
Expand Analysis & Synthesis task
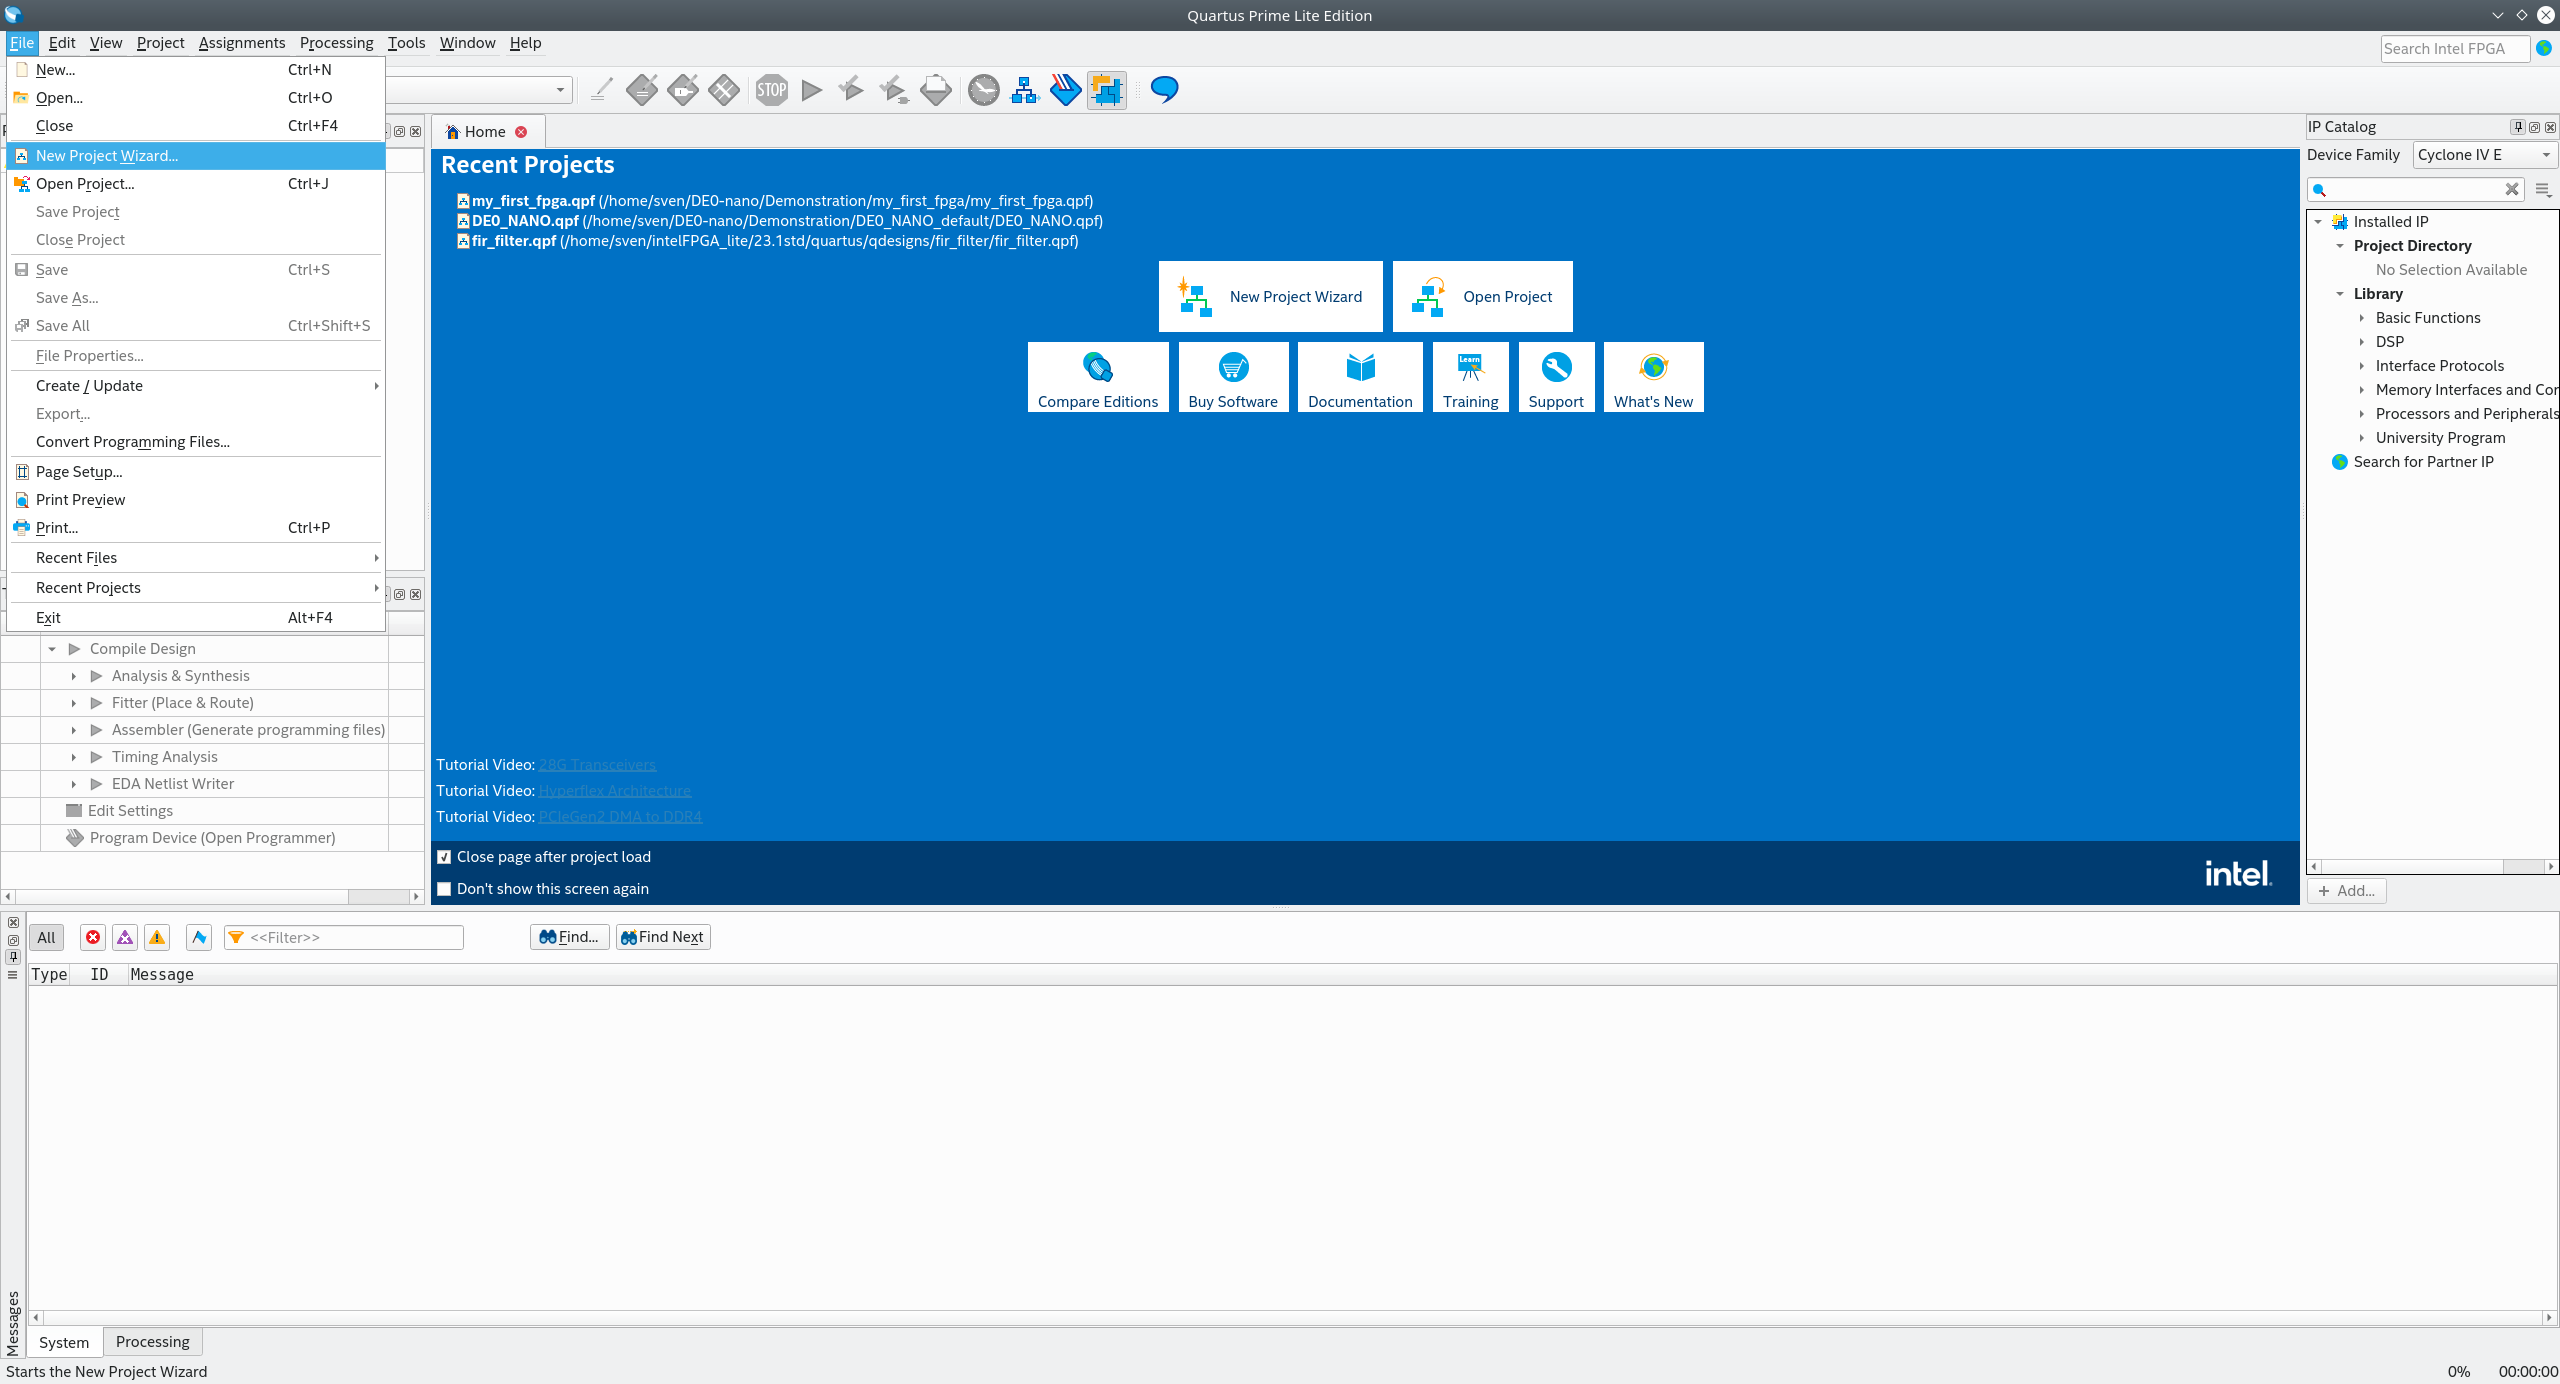pyautogui.click(x=74, y=676)
